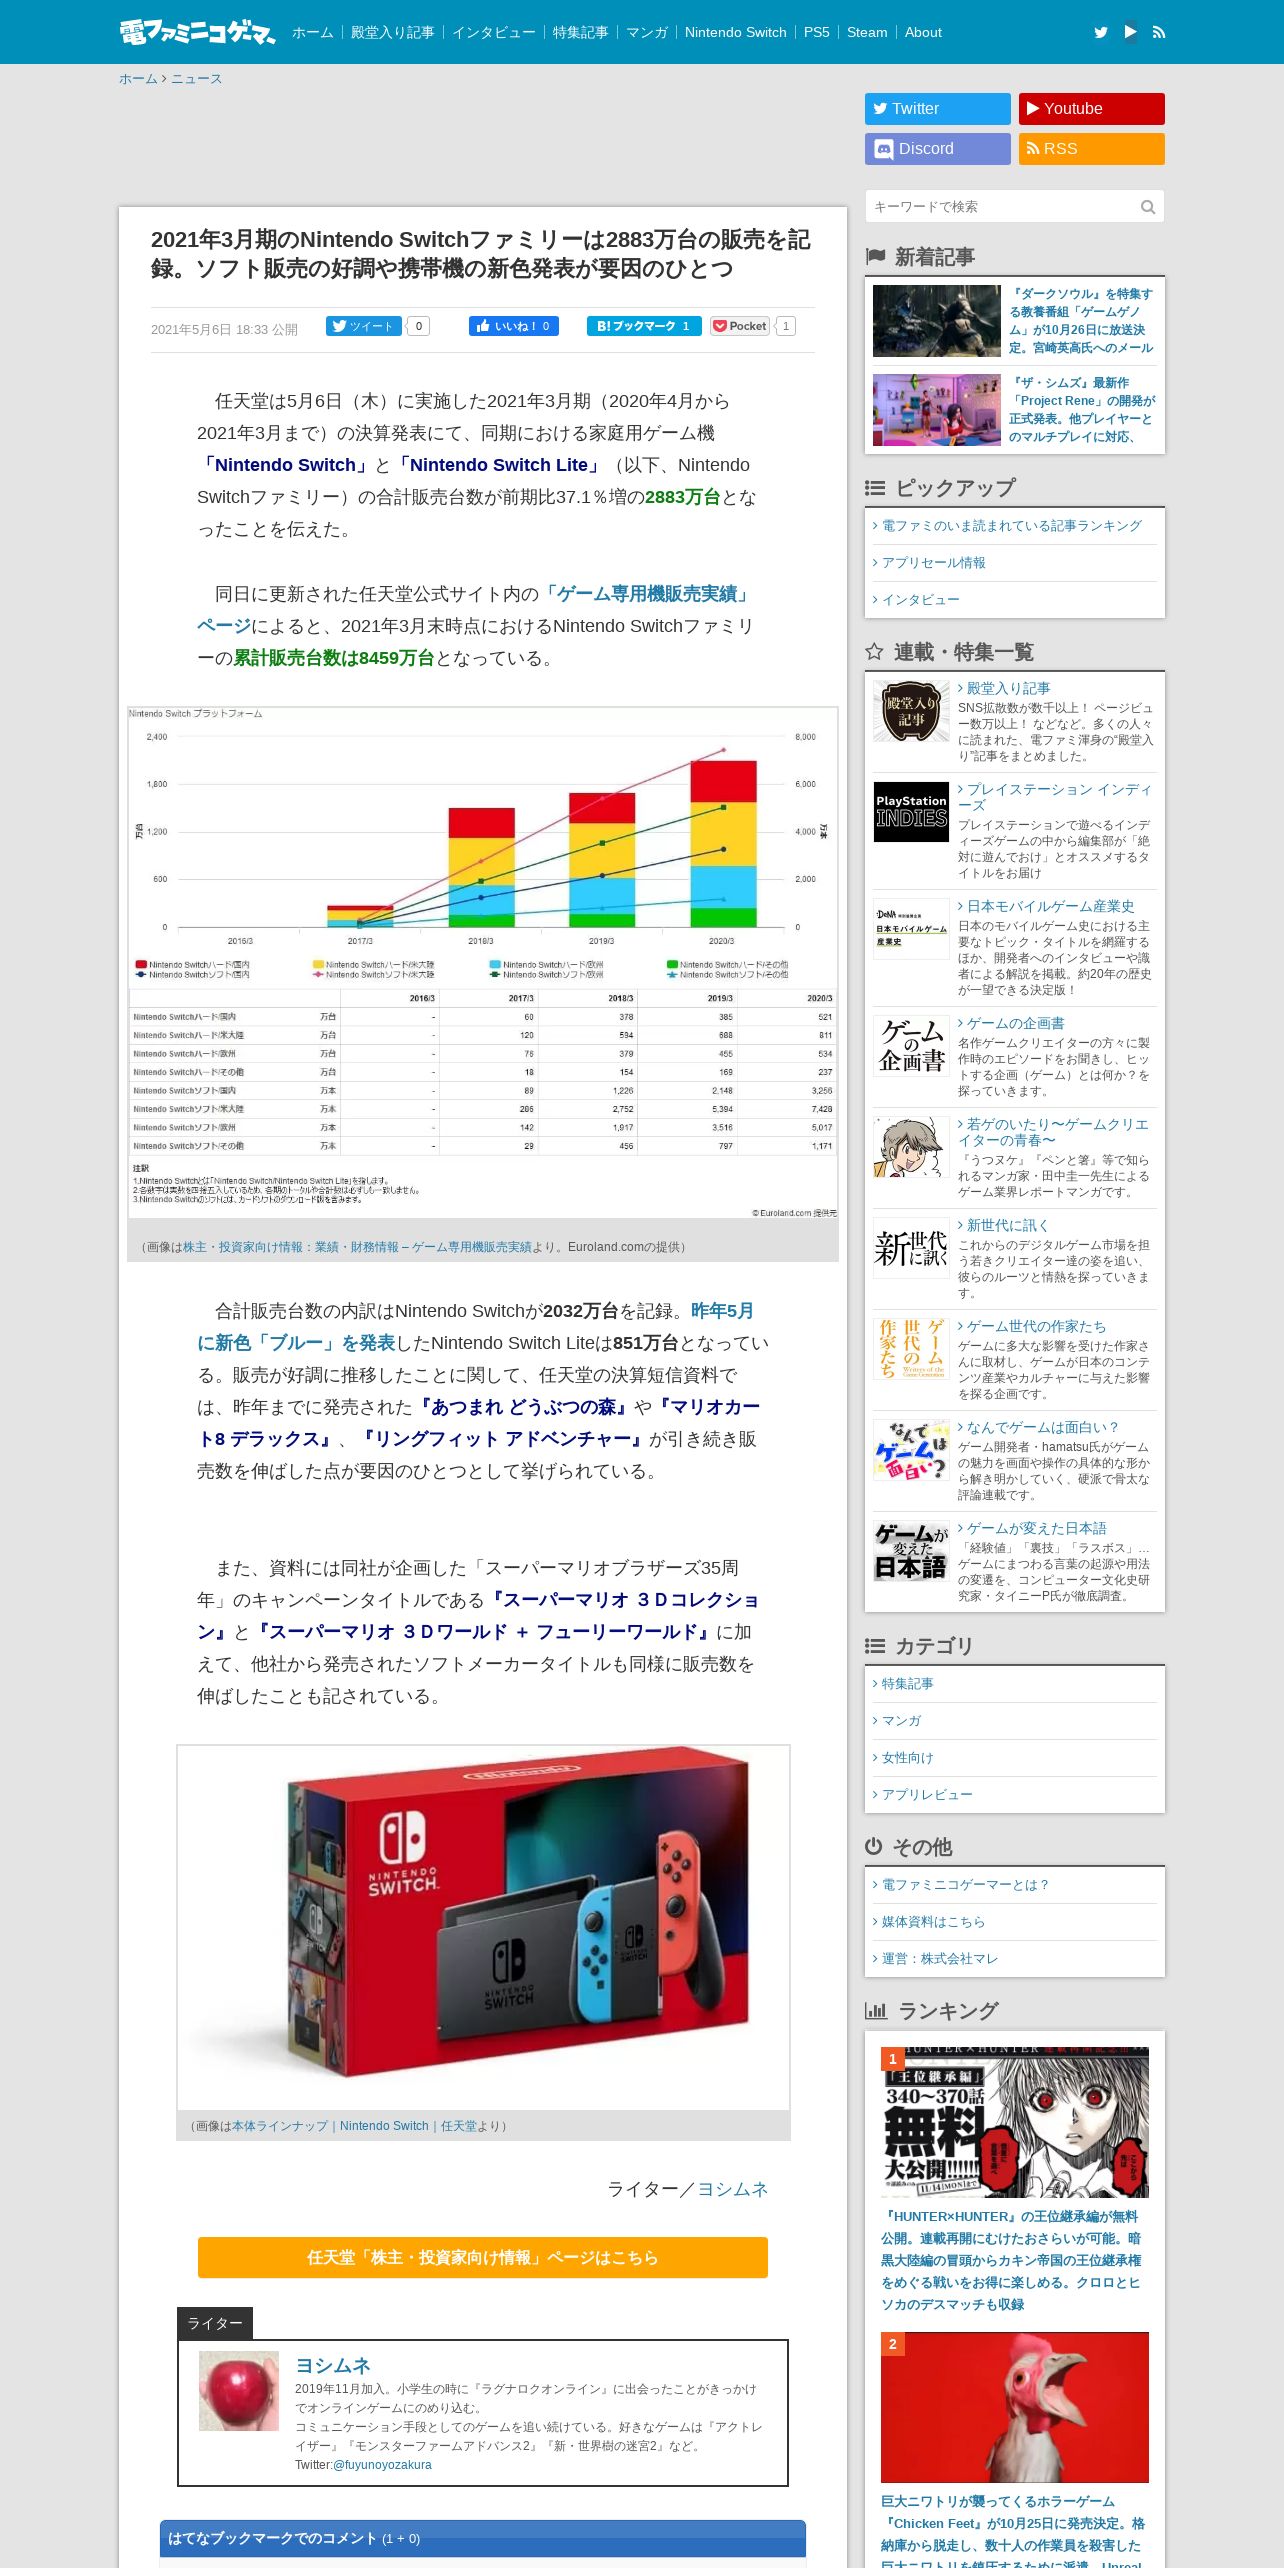Click the PlayStation INDIES icon
Viewport: 1284px width, 2568px height.
911,812
